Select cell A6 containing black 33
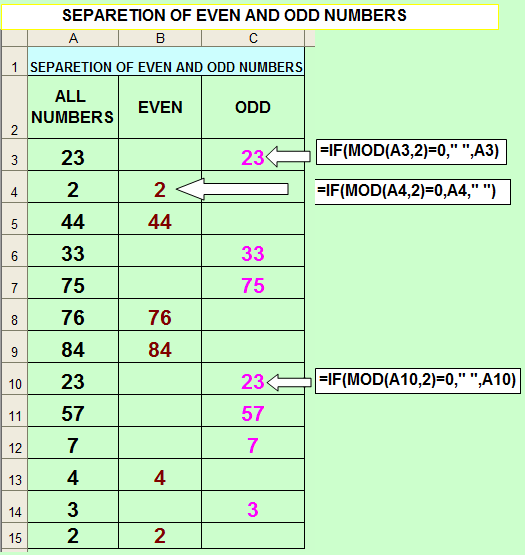The height and width of the screenshot is (555, 525). coord(73,251)
